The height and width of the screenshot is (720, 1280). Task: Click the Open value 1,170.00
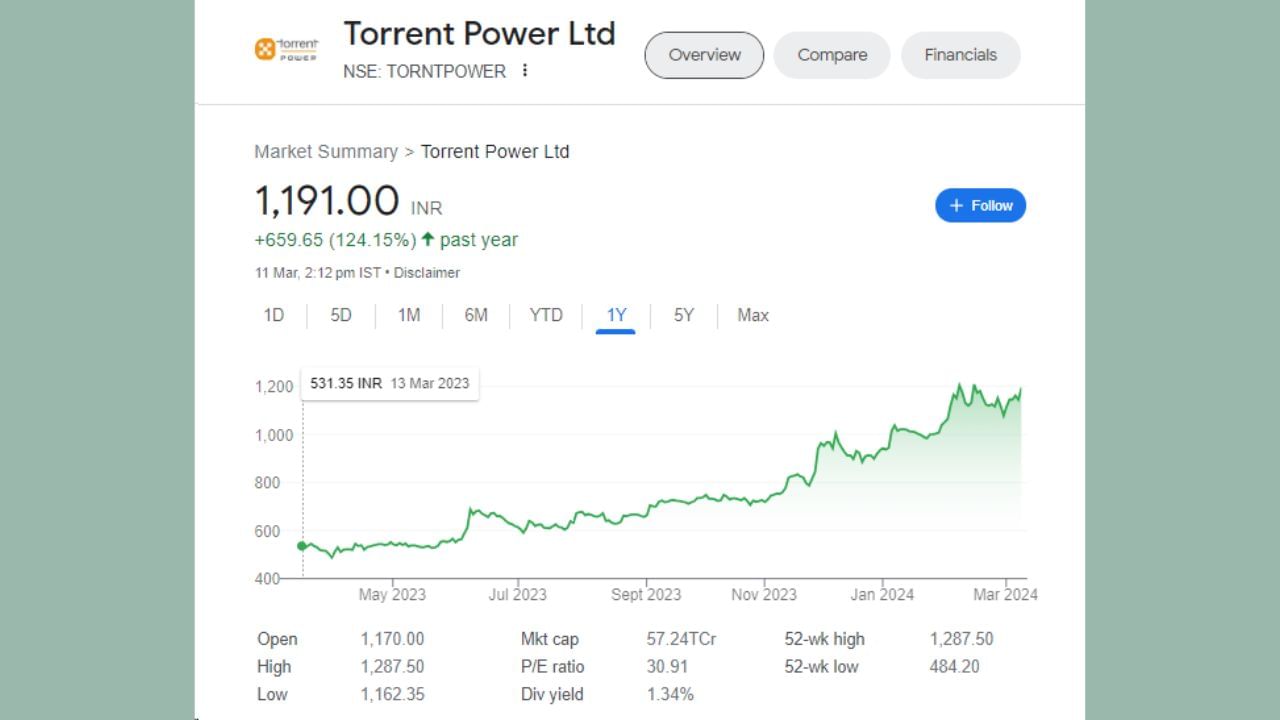pyautogui.click(x=392, y=639)
